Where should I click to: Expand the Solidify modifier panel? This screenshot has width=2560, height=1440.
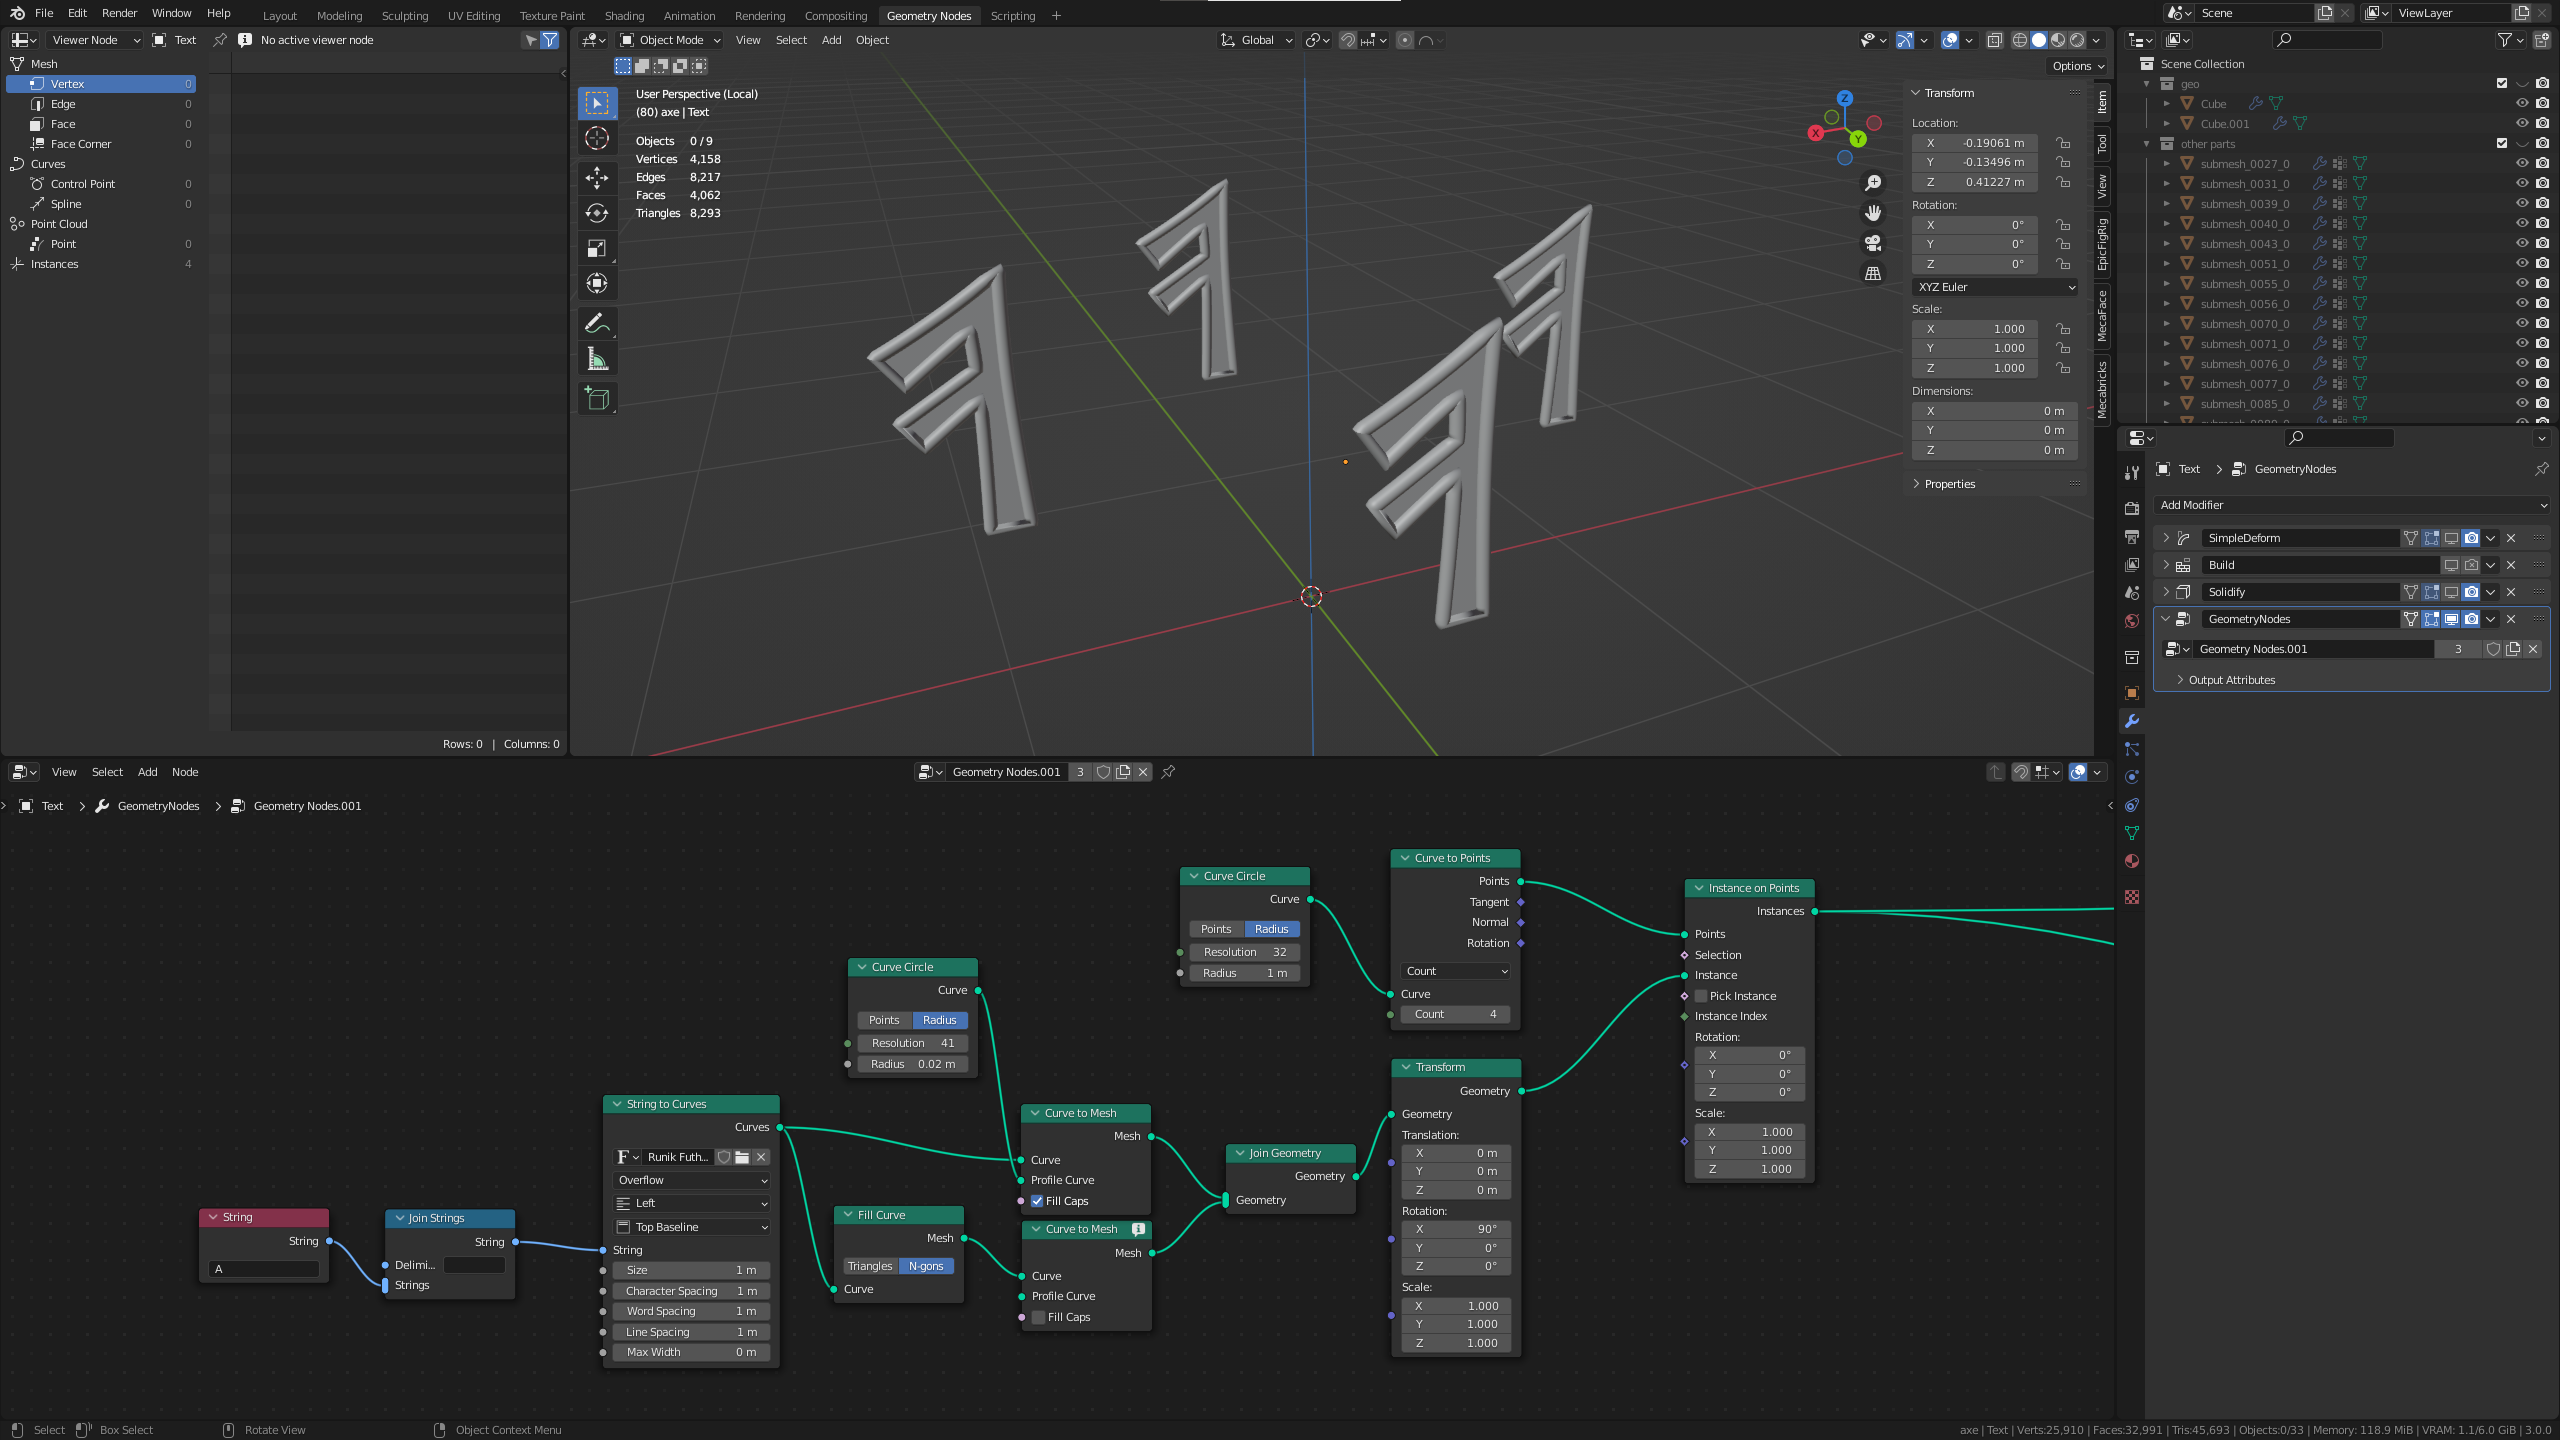[2166, 592]
